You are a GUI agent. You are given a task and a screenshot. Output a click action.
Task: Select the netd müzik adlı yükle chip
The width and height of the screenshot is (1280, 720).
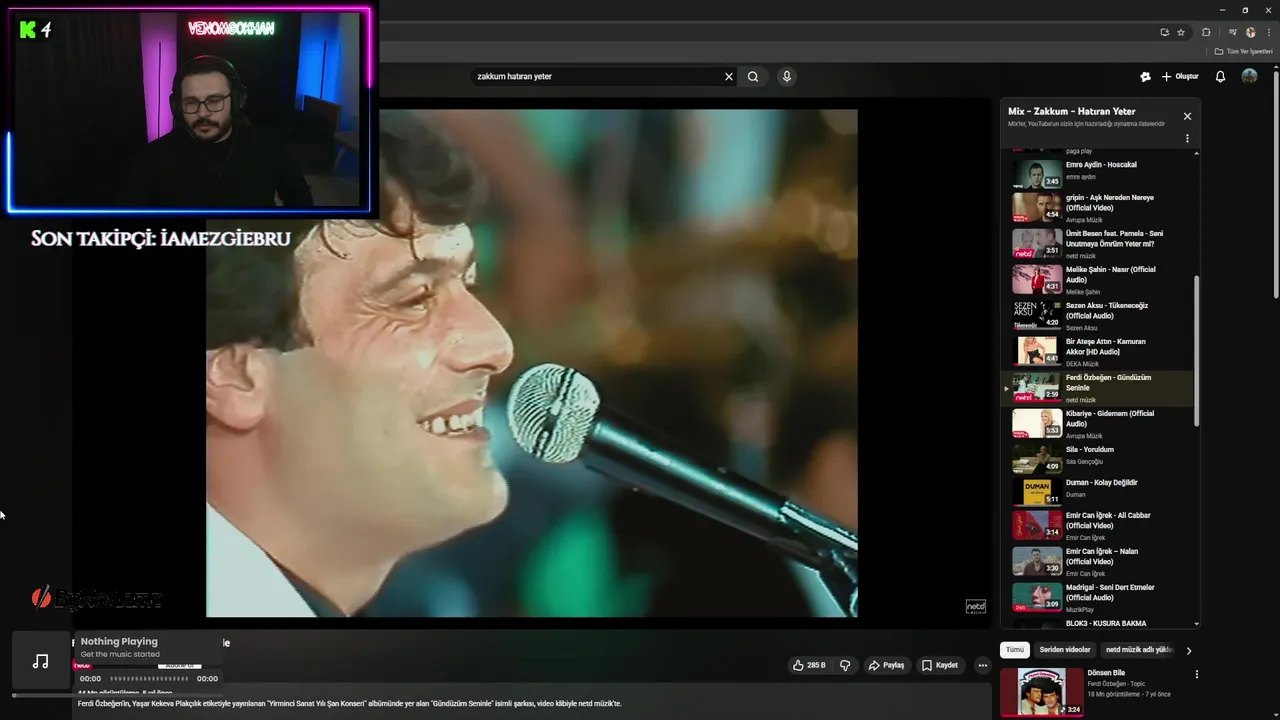pos(1138,650)
